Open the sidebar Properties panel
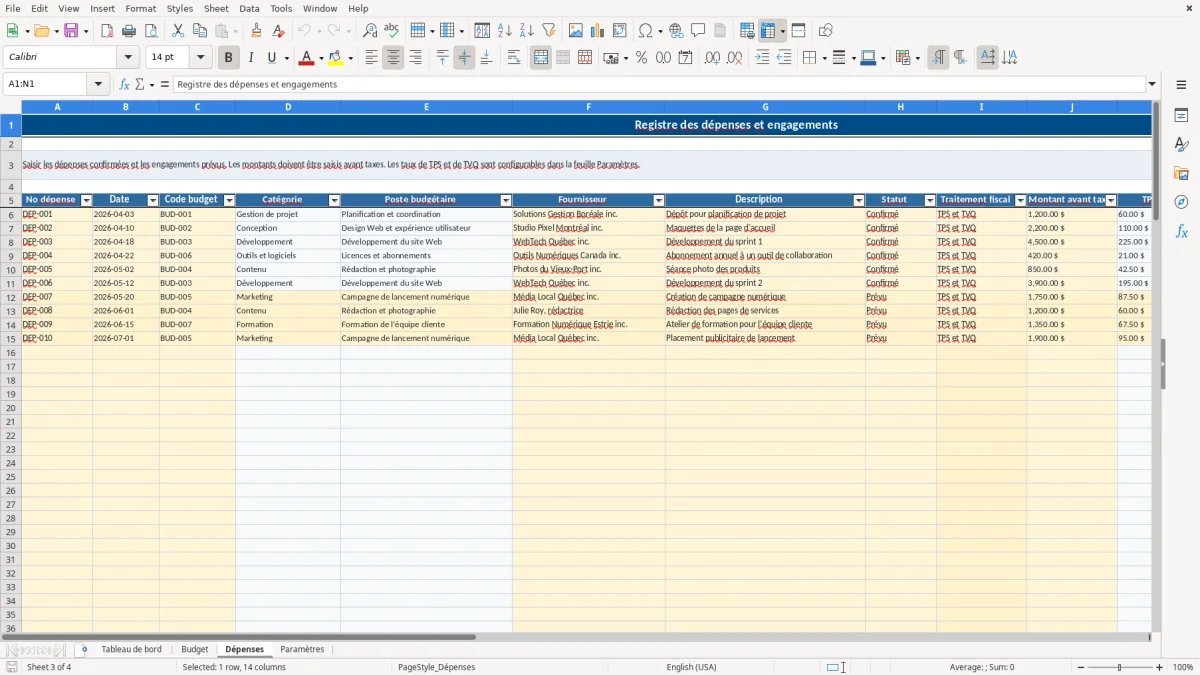 pyautogui.click(x=1181, y=116)
